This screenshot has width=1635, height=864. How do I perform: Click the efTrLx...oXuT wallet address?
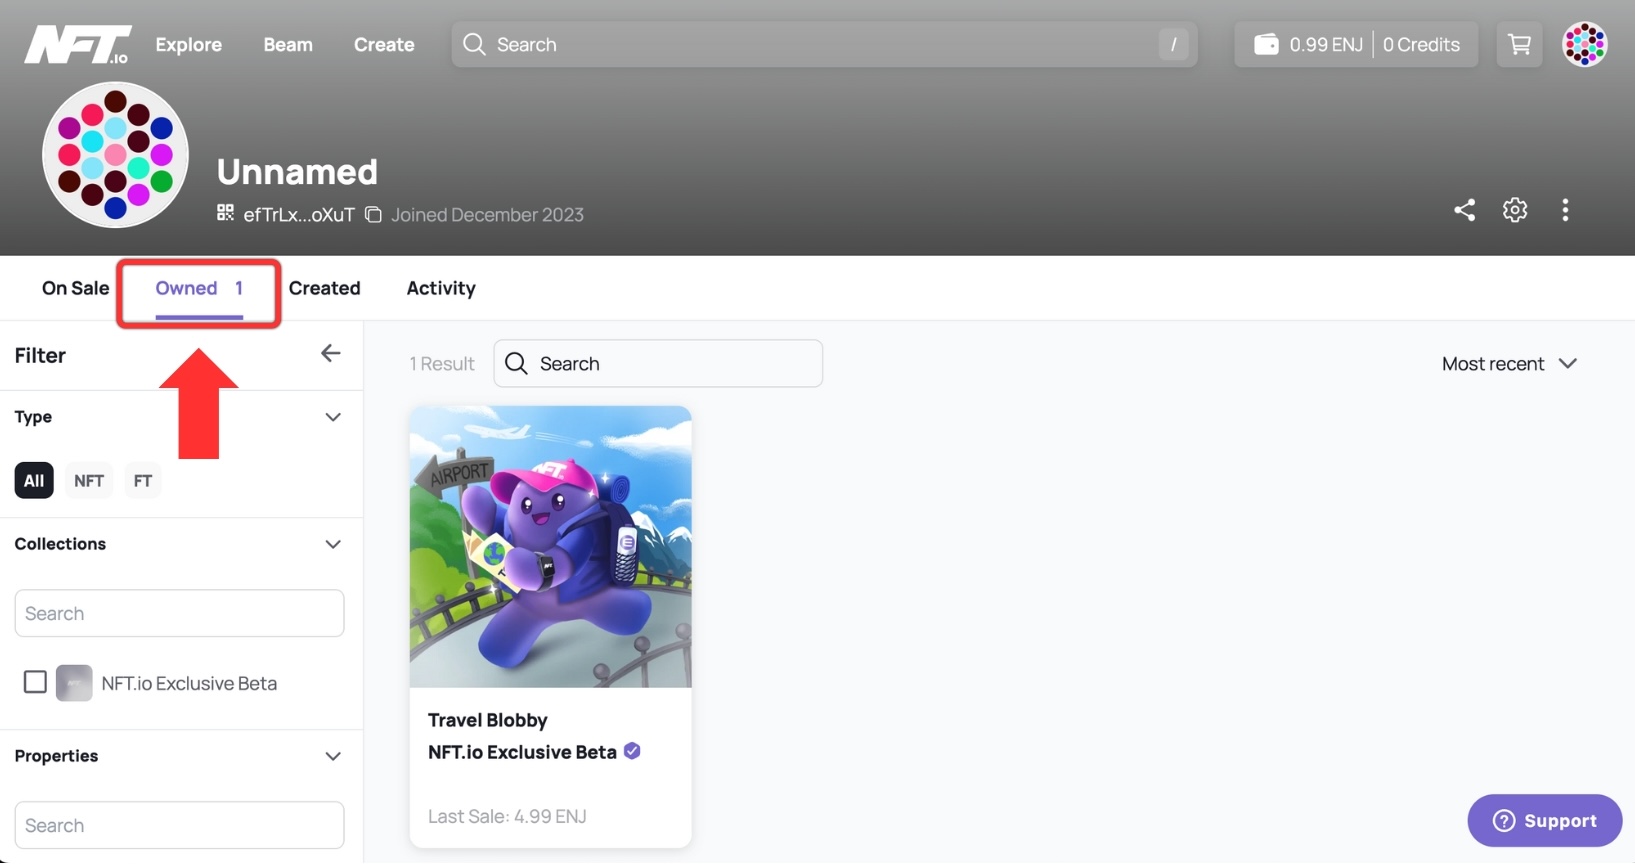click(x=299, y=214)
